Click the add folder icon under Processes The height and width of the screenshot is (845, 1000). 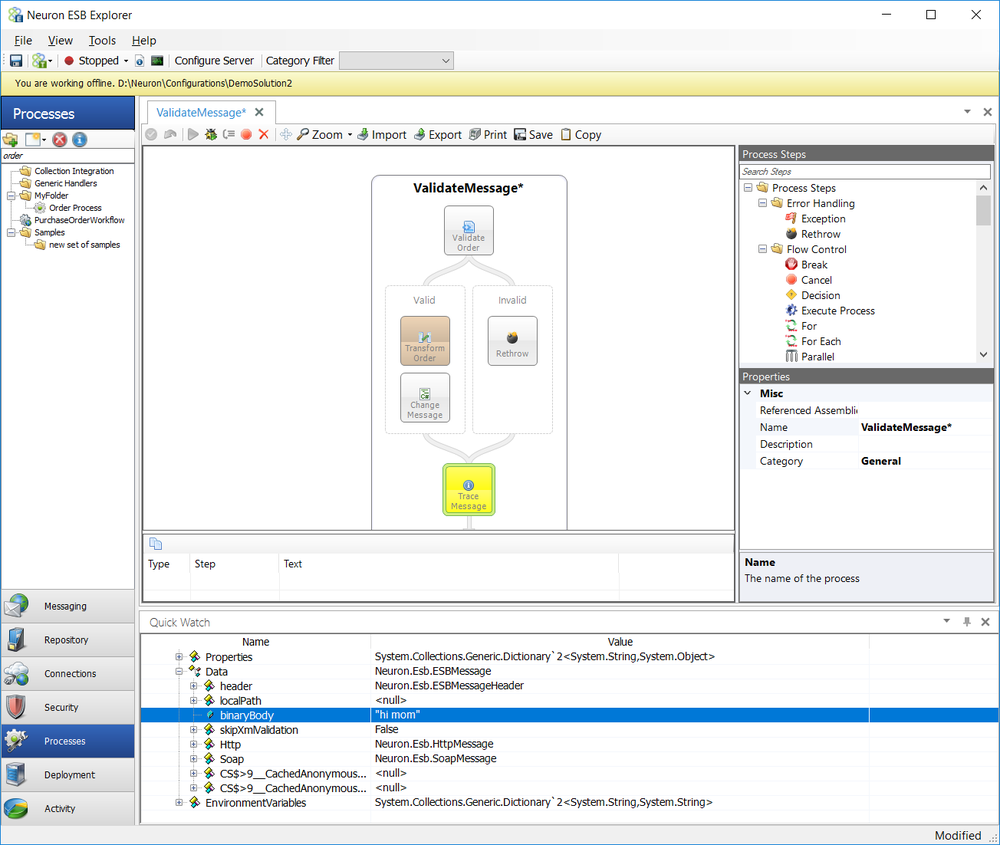point(11,140)
